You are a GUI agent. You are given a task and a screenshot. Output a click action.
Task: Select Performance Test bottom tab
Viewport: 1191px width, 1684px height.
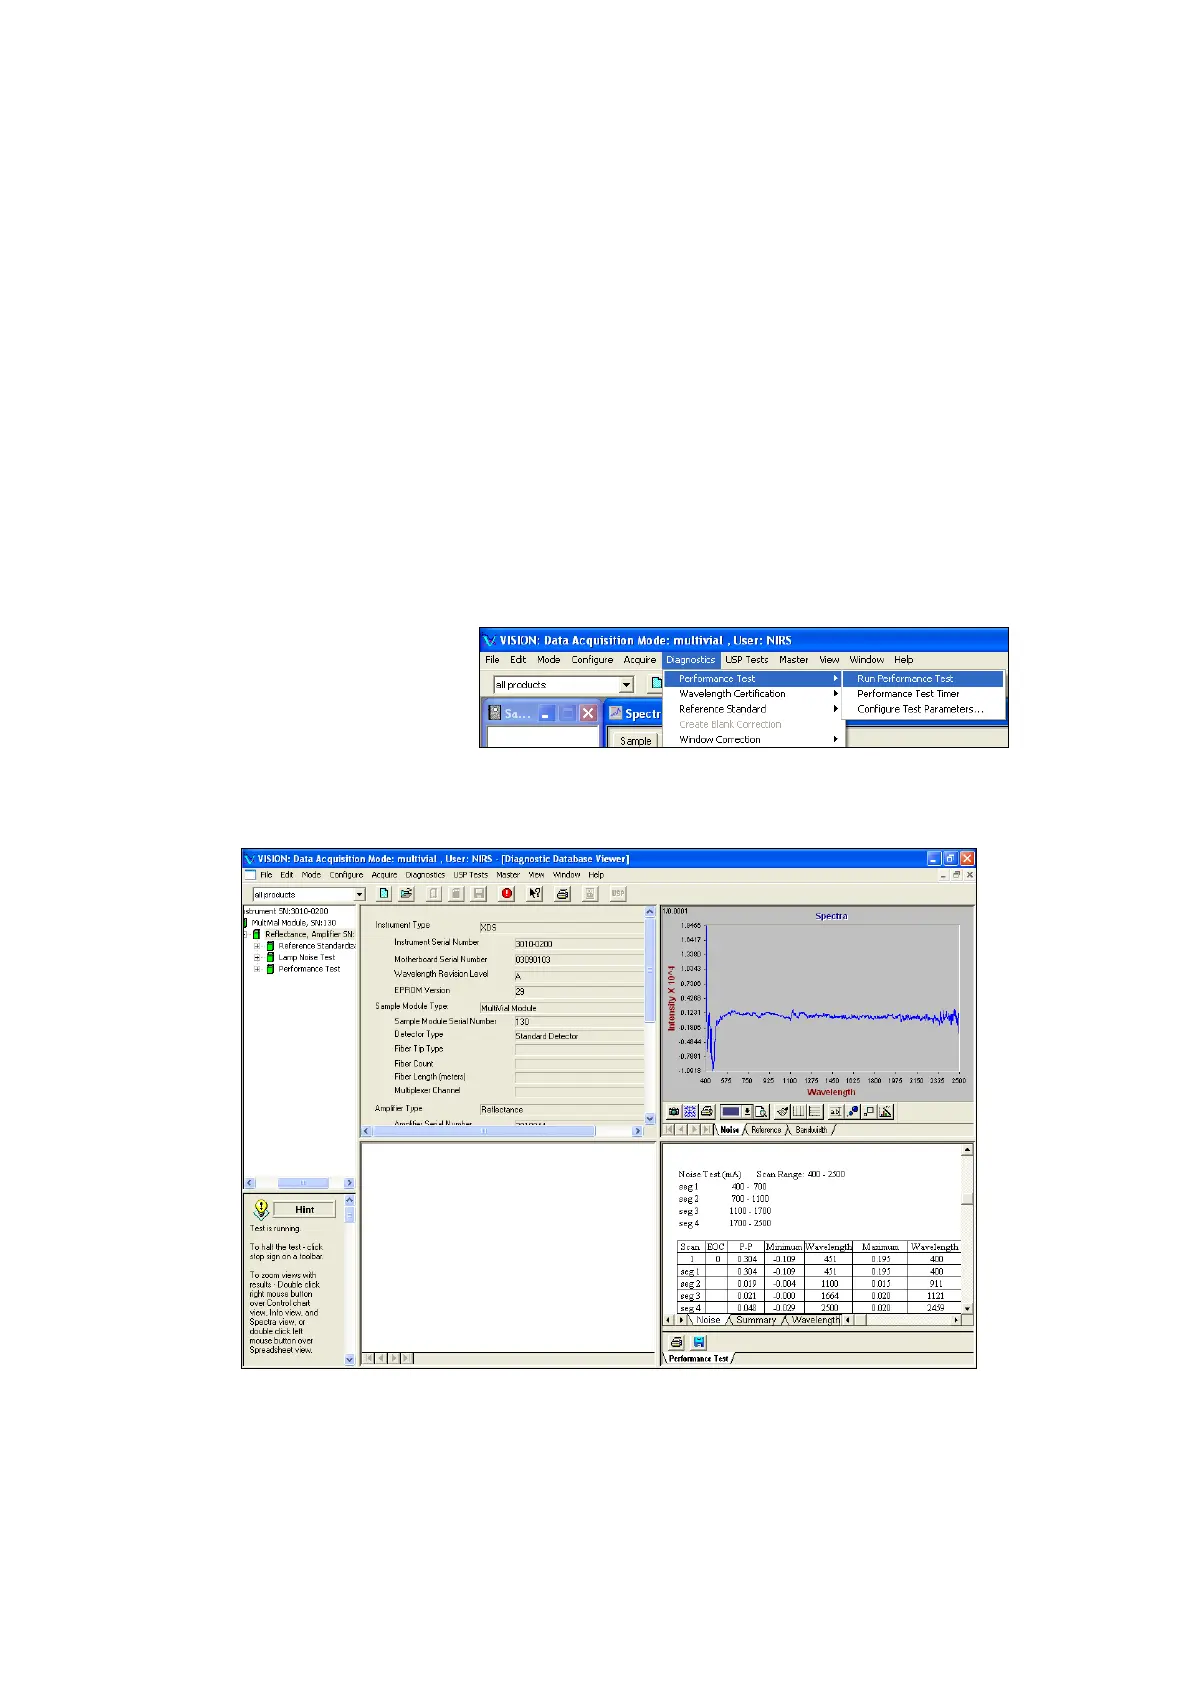coord(698,1358)
